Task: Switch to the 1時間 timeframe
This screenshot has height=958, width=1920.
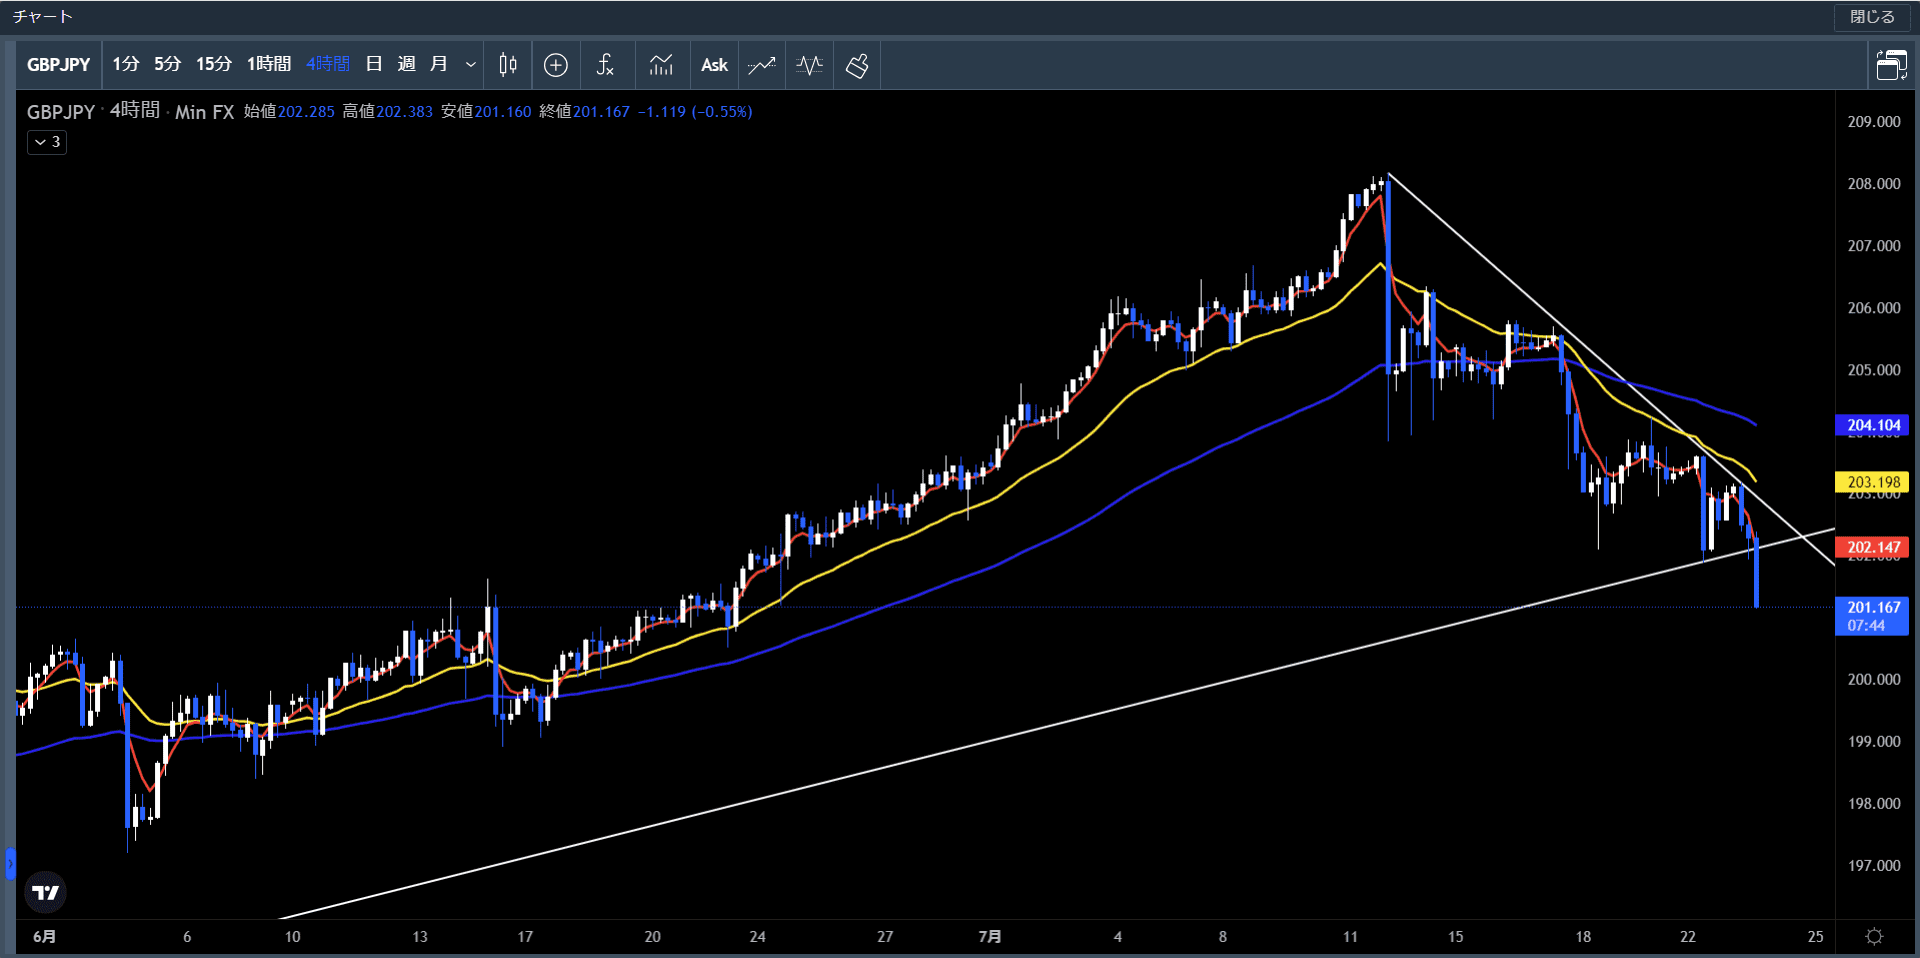Action: point(268,64)
